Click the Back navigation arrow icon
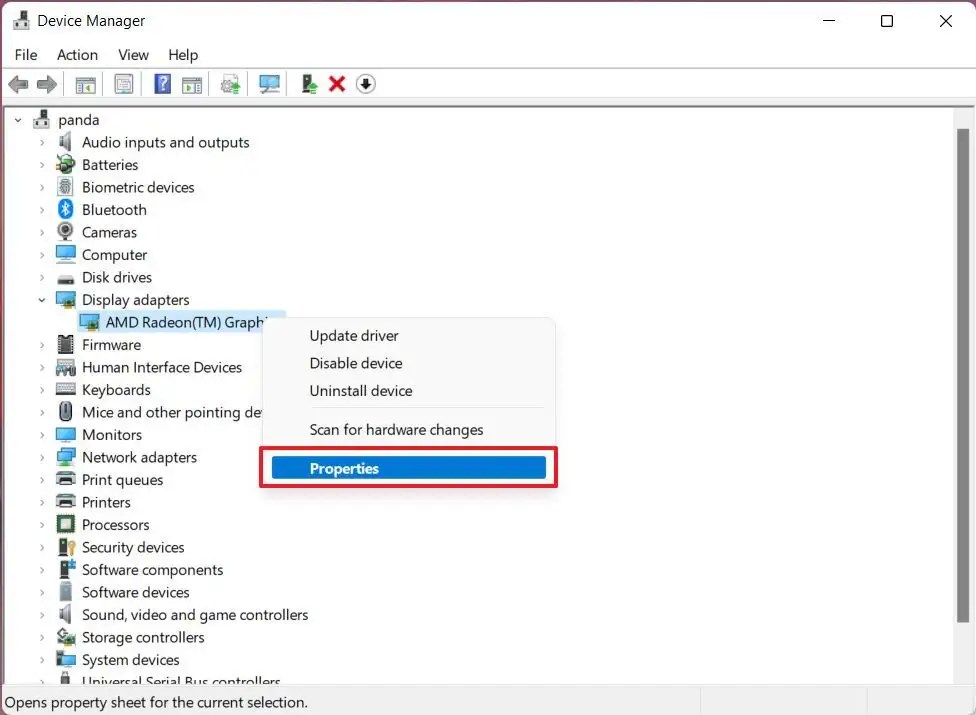This screenshot has height=715, width=976. tap(18, 83)
